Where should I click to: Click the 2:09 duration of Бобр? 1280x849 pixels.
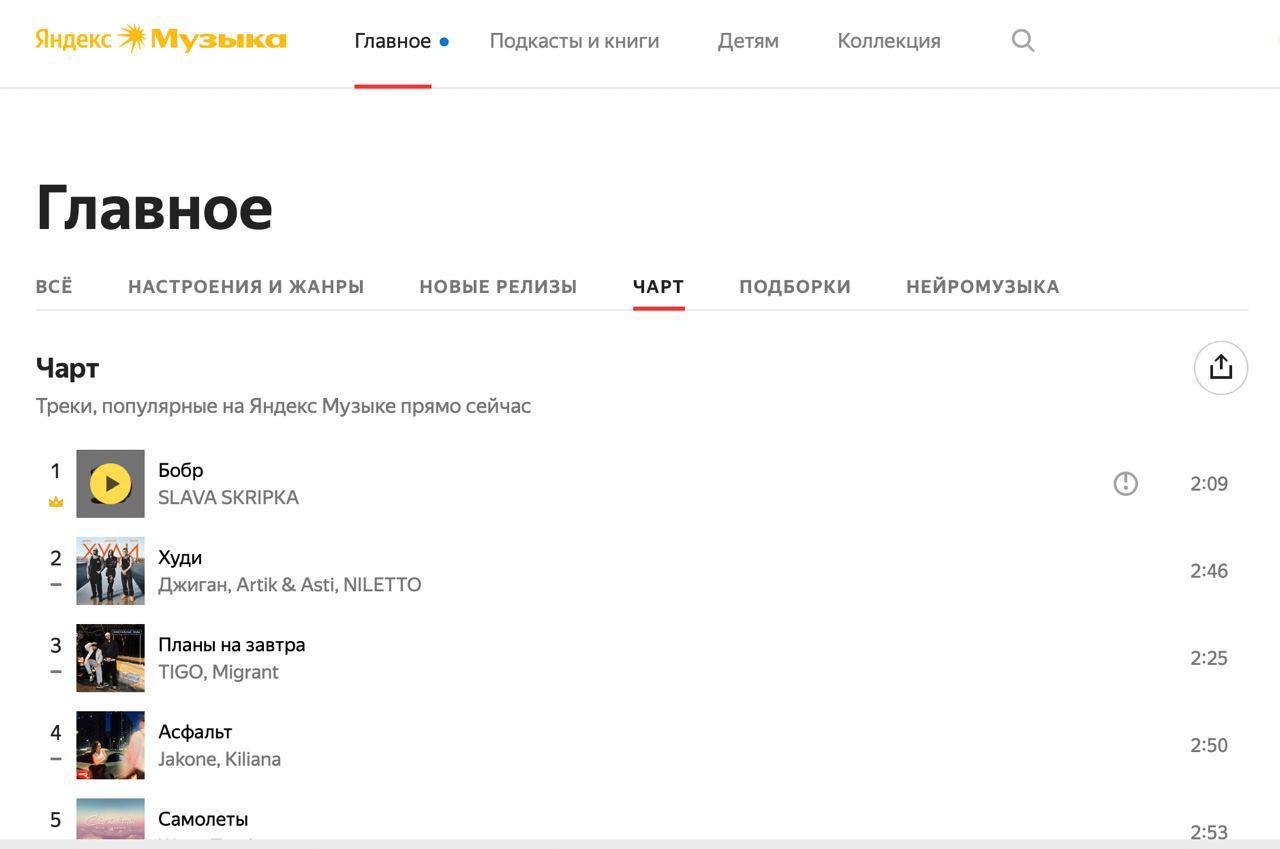click(x=1209, y=484)
